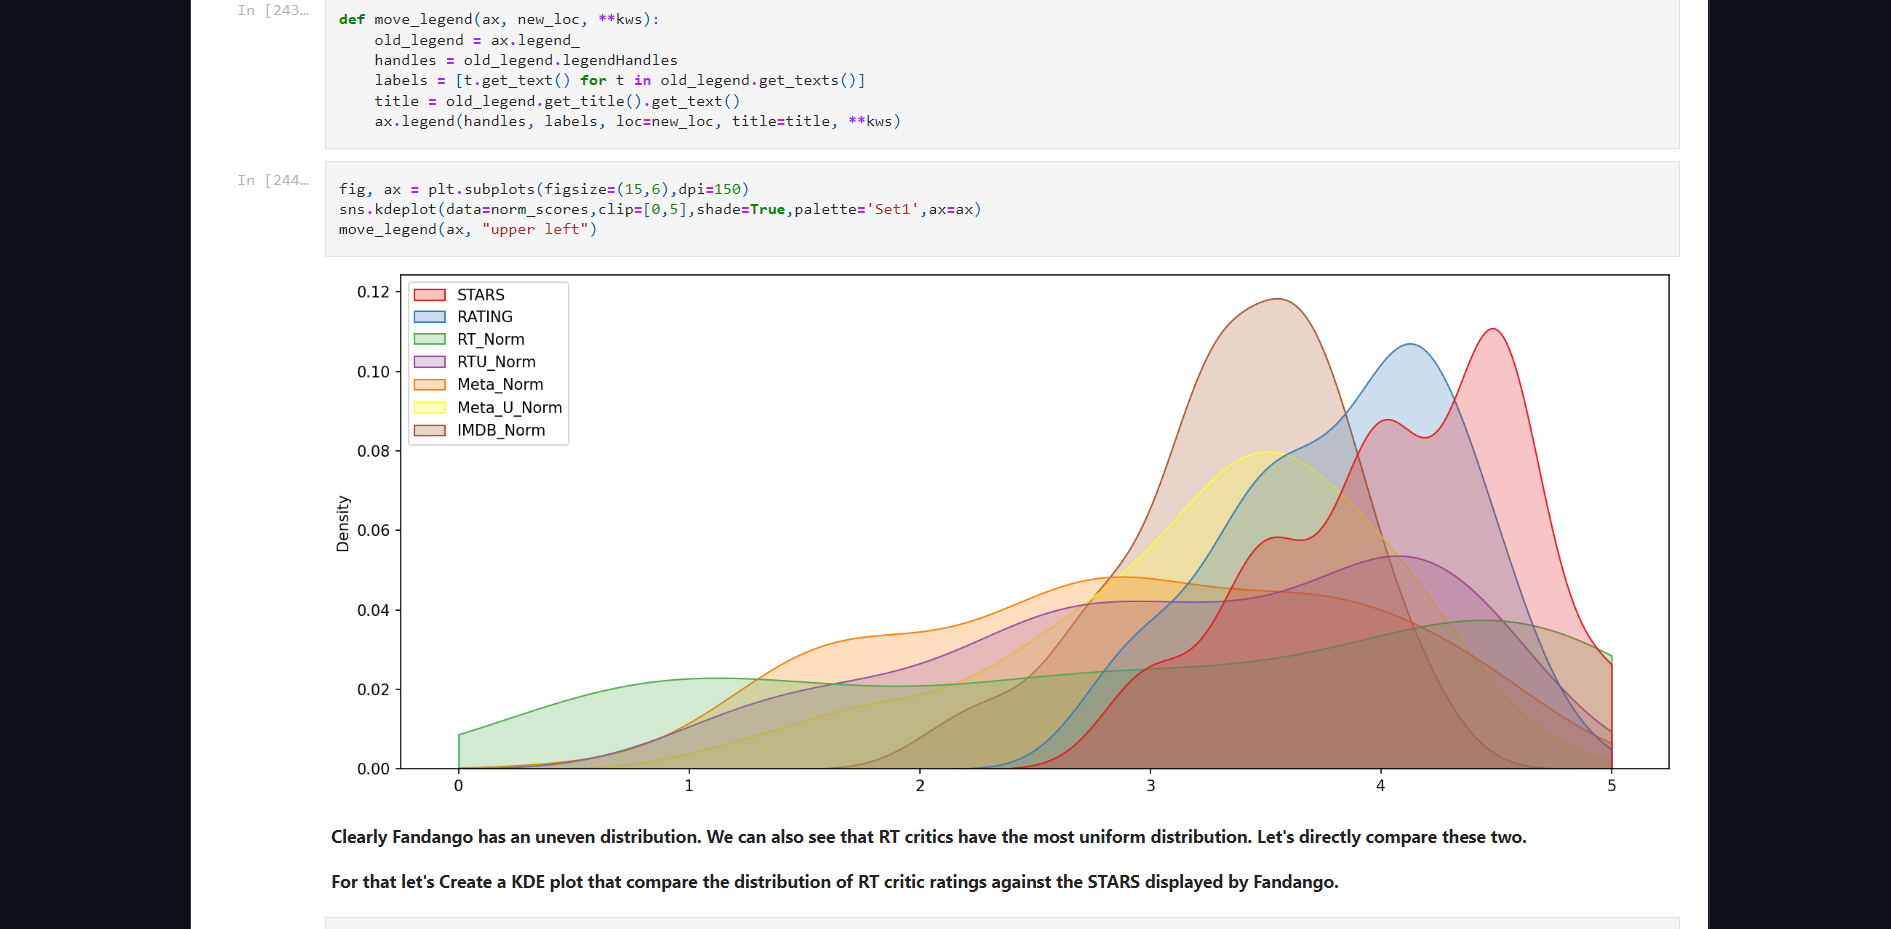This screenshot has height=929, width=1891.
Task: Click the x-axis tick labeled 3
Action: (x=1150, y=786)
